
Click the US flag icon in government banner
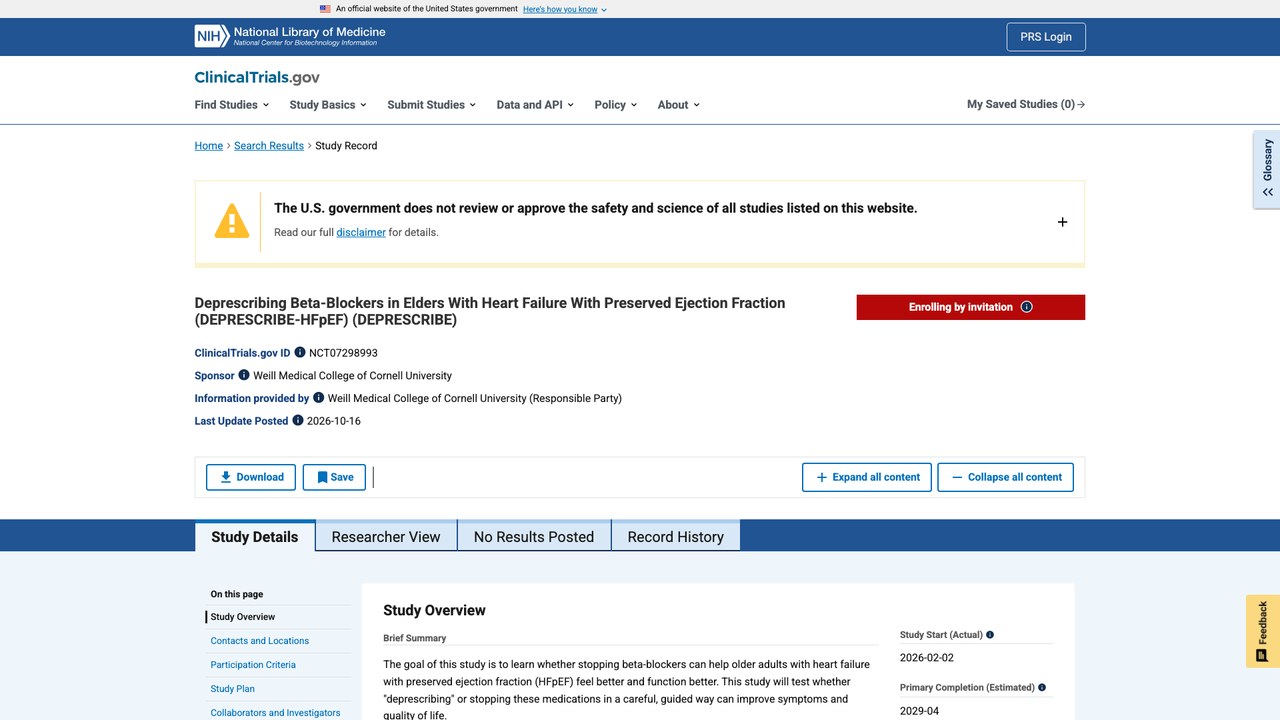[325, 9]
